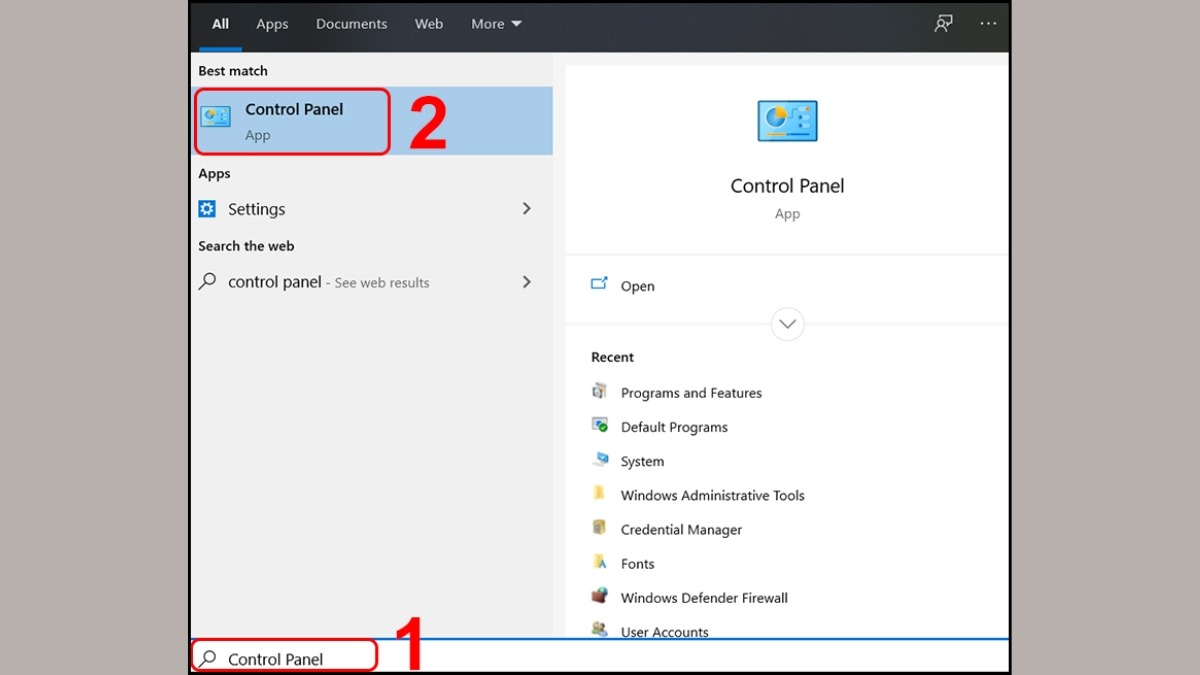Image resolution: width=1200 pixels, height=675 pixels.
Task: Click the Windows Defender Firewall icon
Action: tap(599, 596)
